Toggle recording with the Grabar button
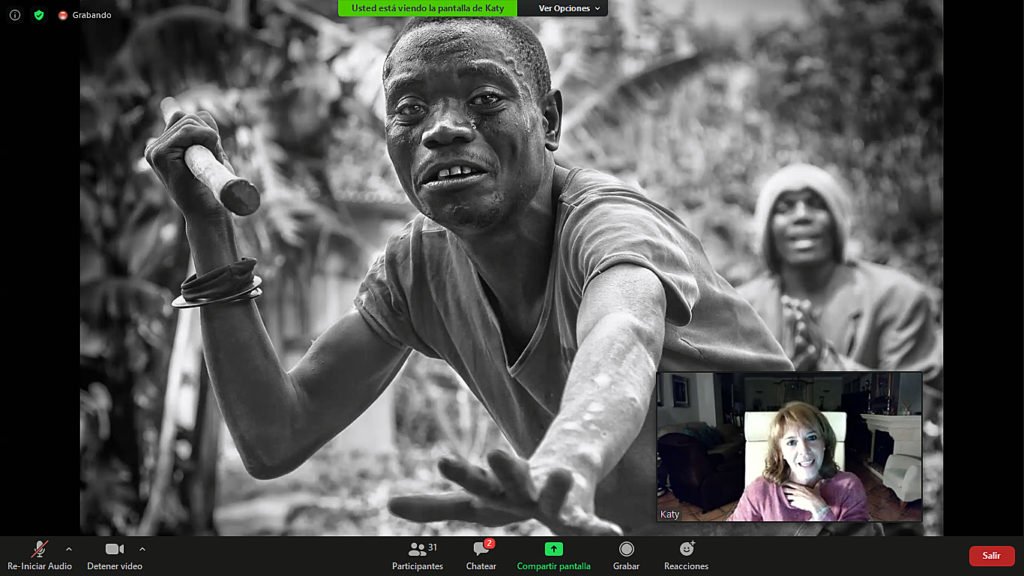Viewport: 1024px width, 576px height. coord(626,555)
